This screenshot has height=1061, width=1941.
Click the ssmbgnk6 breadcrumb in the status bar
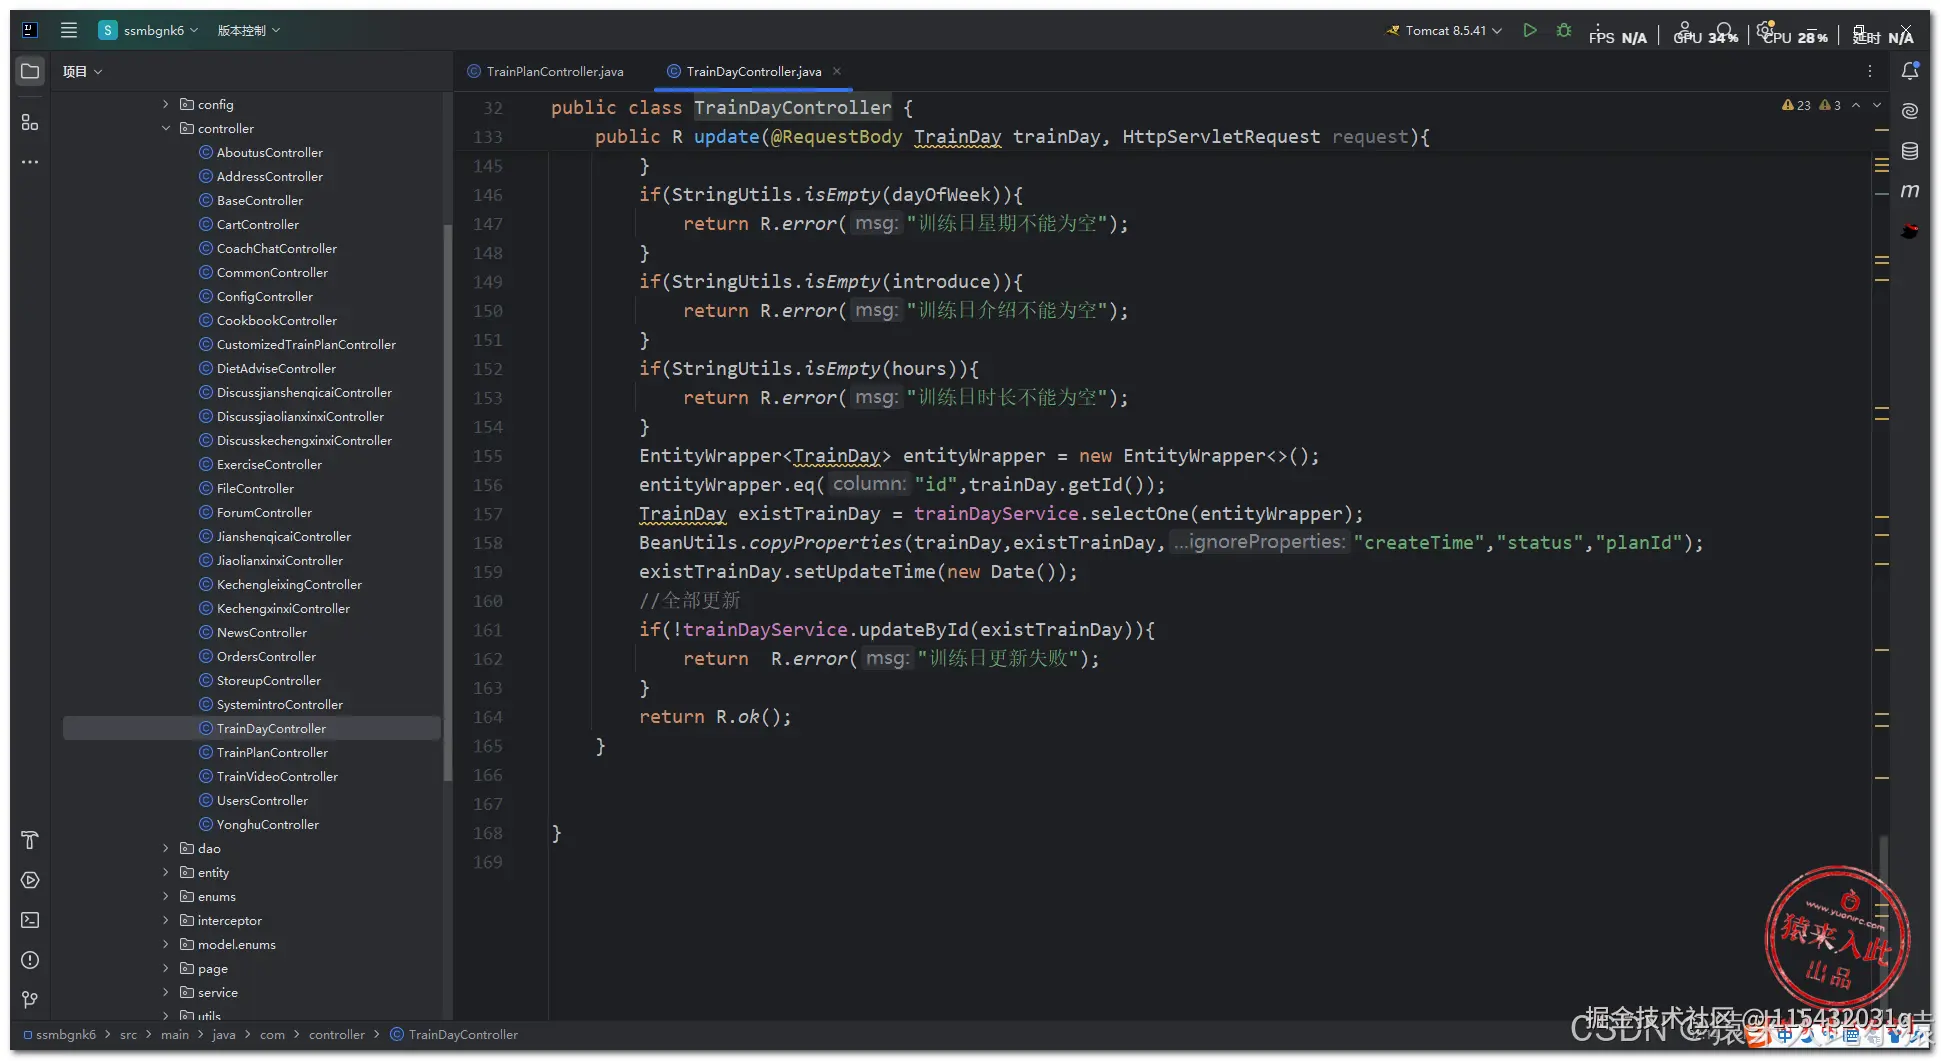(60, 1034)
